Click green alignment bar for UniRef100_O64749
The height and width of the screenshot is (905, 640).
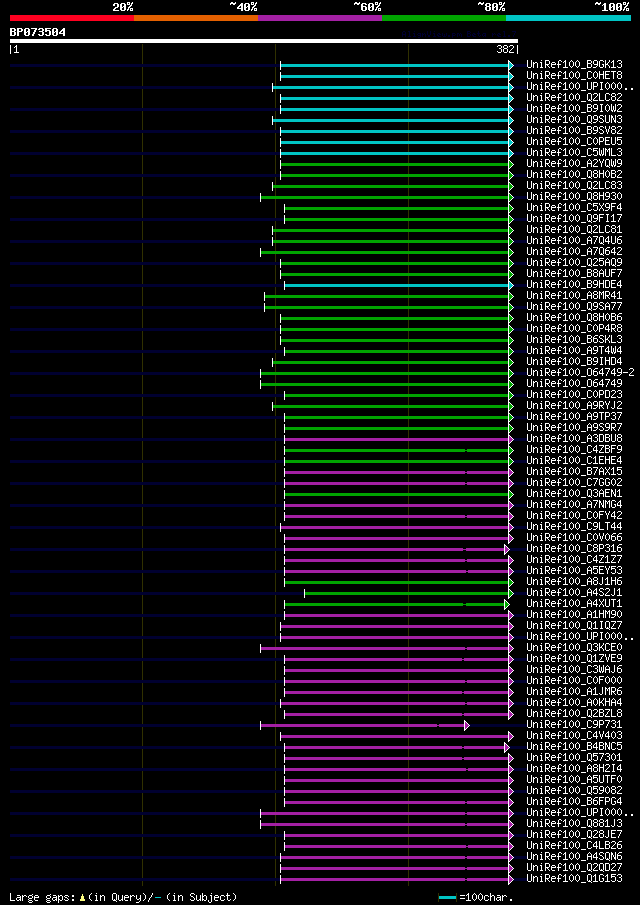pos(384,383)
